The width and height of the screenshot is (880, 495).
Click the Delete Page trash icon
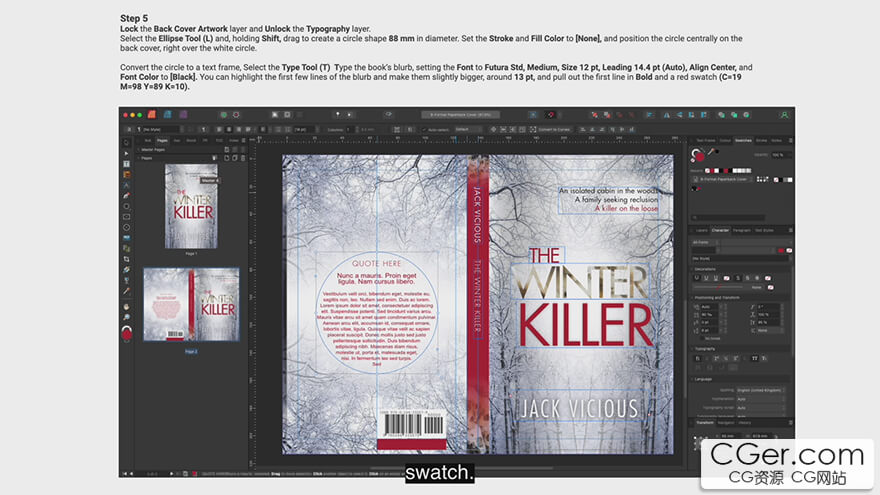(x=242, y=158)
